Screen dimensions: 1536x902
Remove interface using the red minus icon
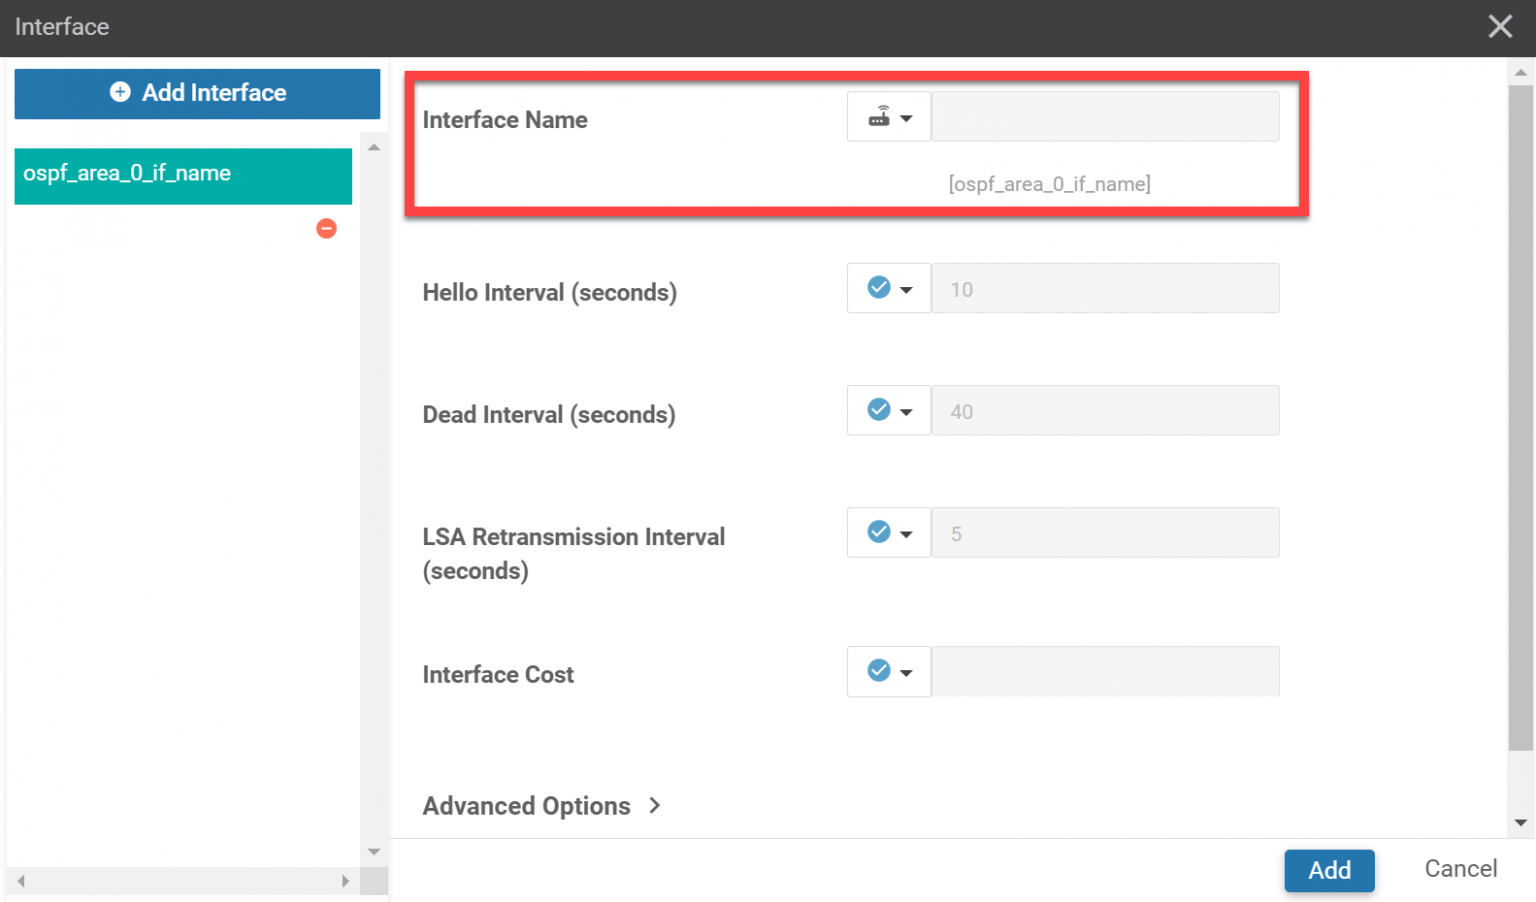pyautogui.click(x=326, y=228)
